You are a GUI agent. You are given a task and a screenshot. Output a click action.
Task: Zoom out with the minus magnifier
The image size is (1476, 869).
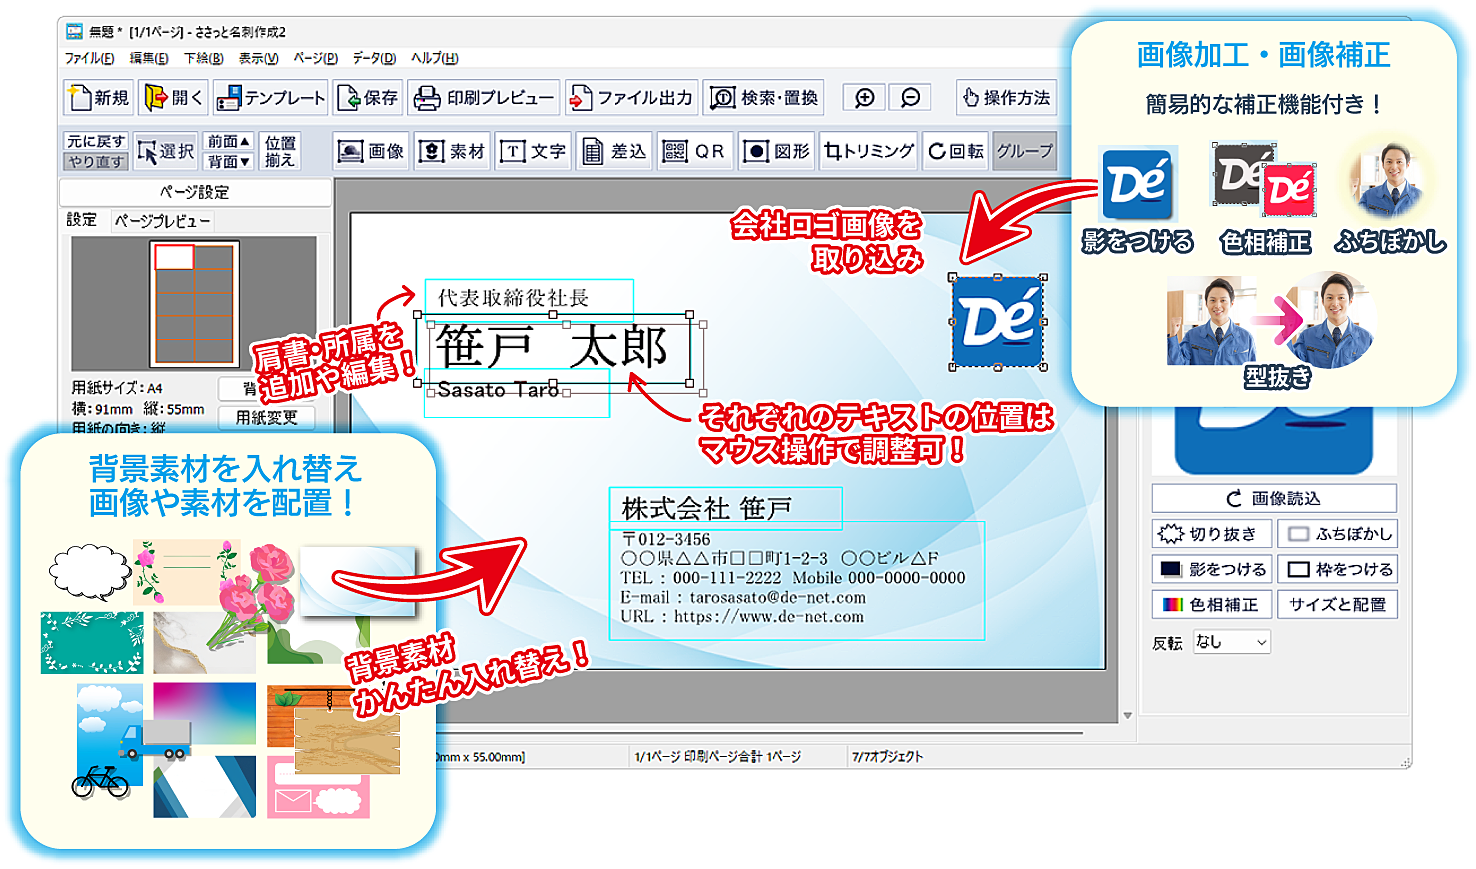910,97
